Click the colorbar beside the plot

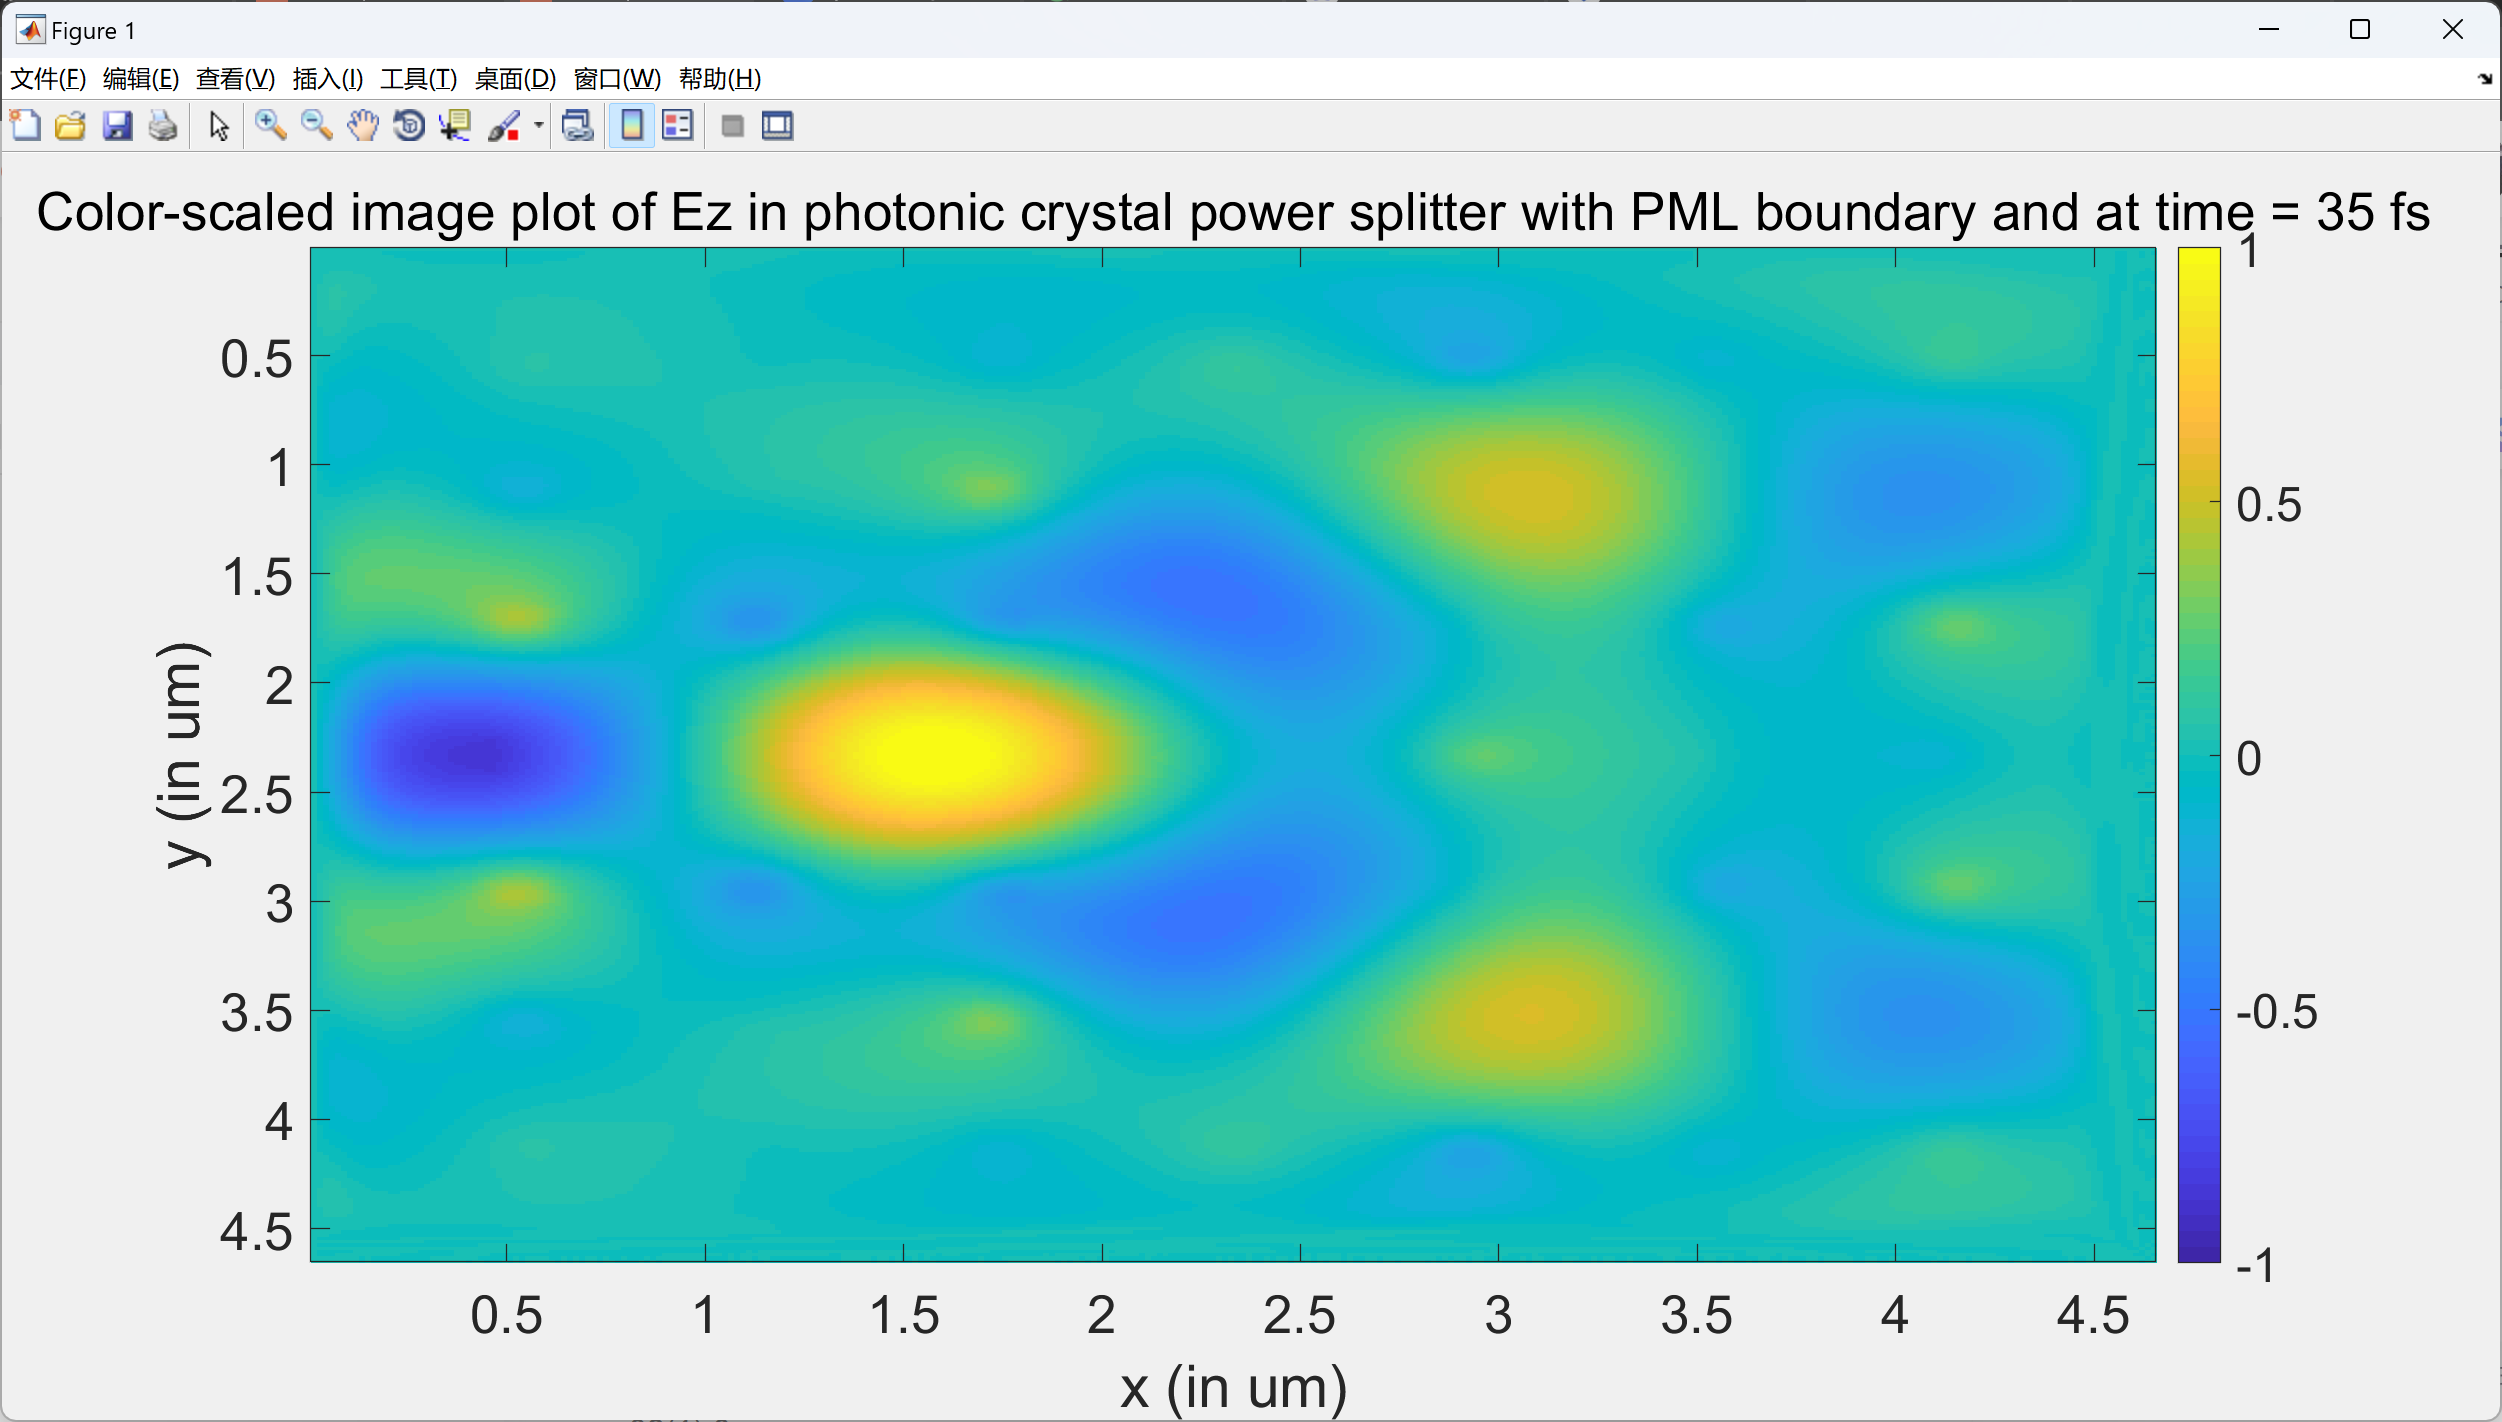click(2198, 754)
